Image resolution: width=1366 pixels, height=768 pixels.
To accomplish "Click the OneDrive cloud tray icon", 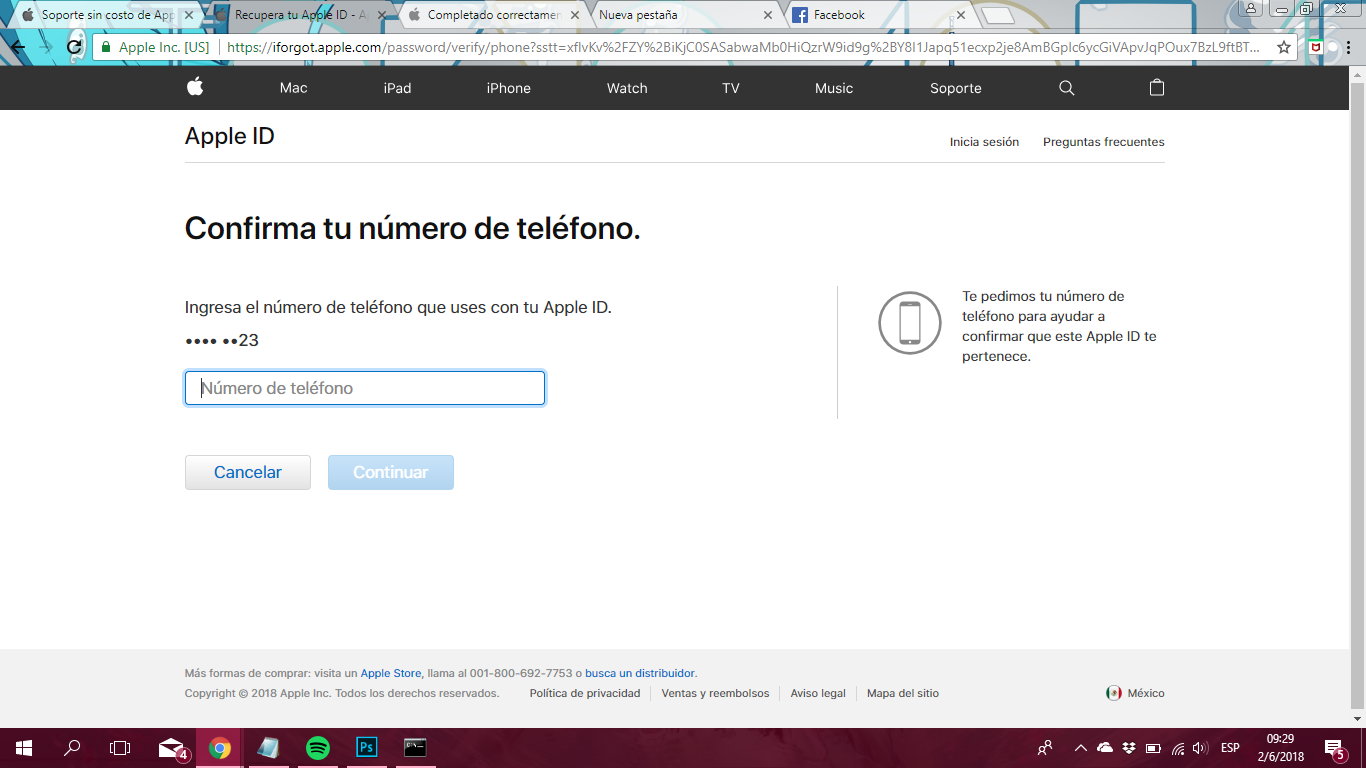I will tap(1105, 748).
